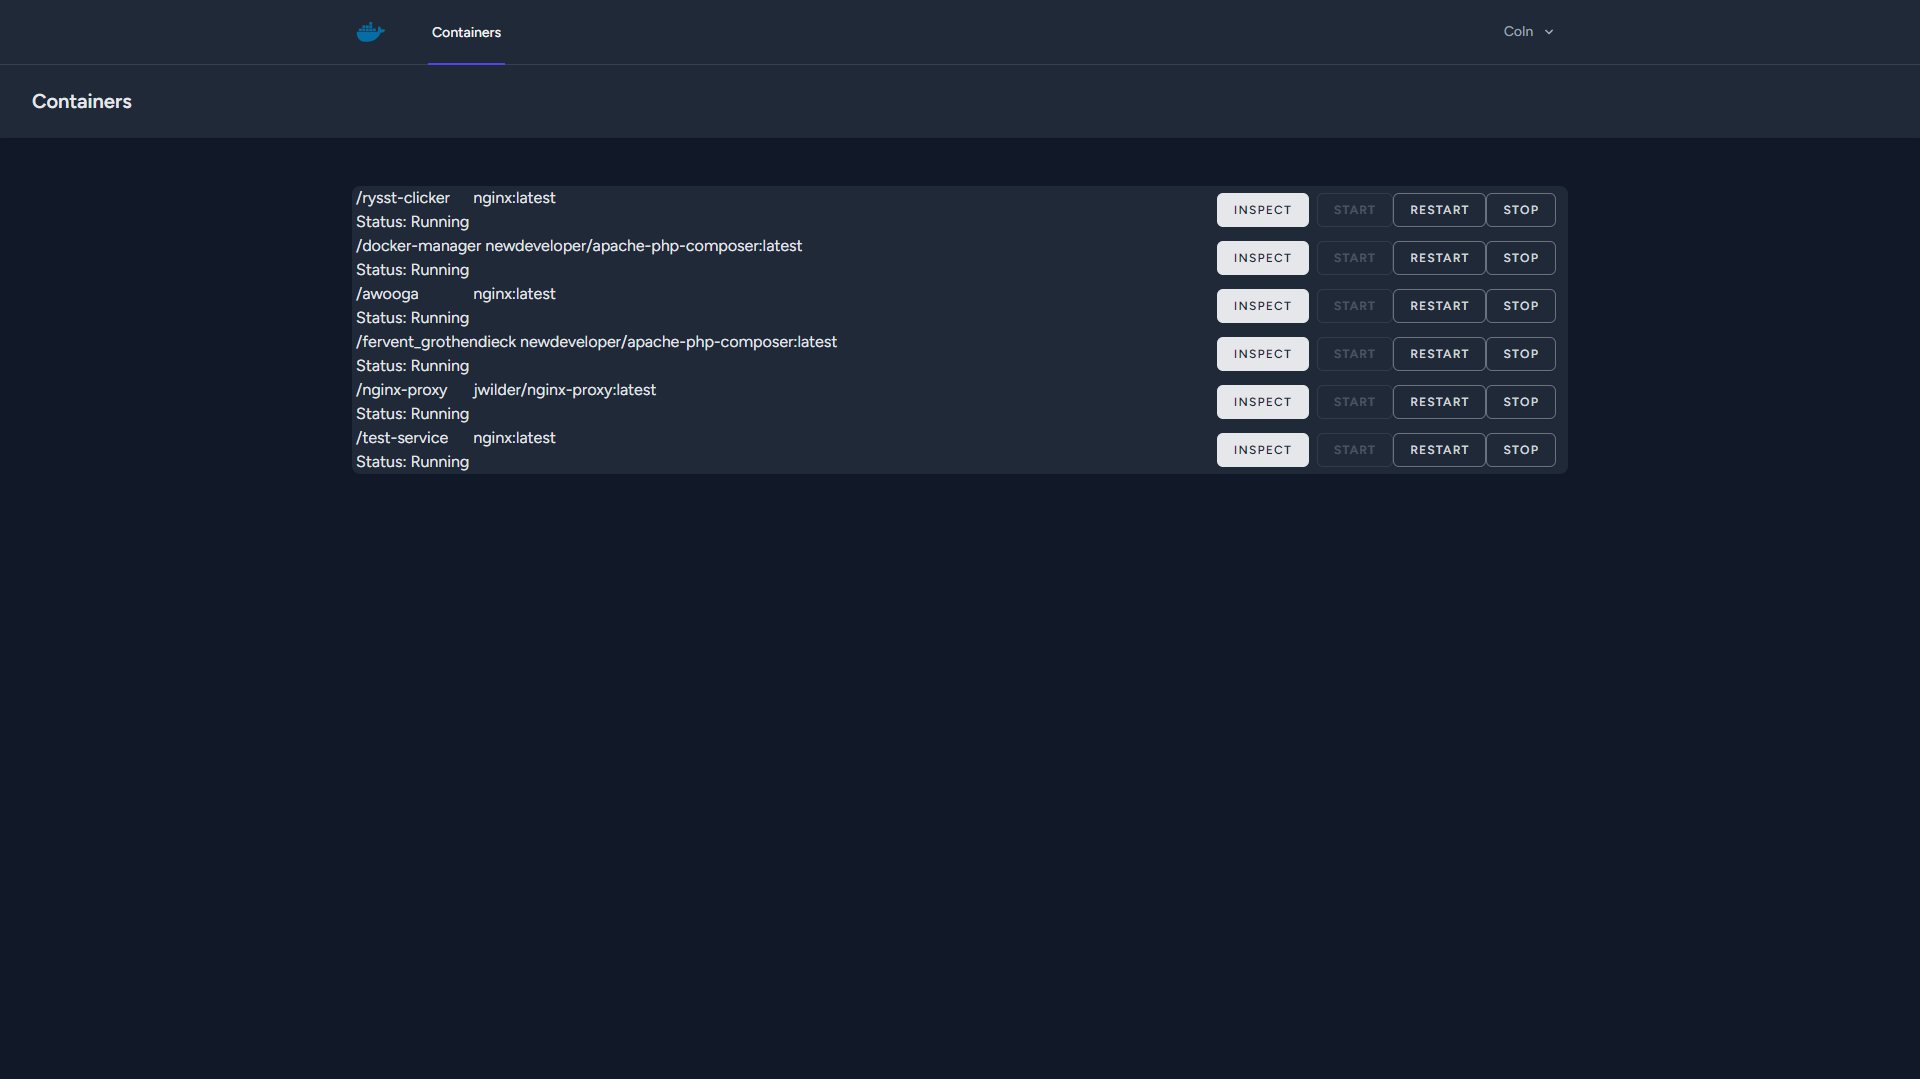This screenshot has width=1920, height=1079.
Task: Inspect the awooga container
Action: coord(1262,306)
